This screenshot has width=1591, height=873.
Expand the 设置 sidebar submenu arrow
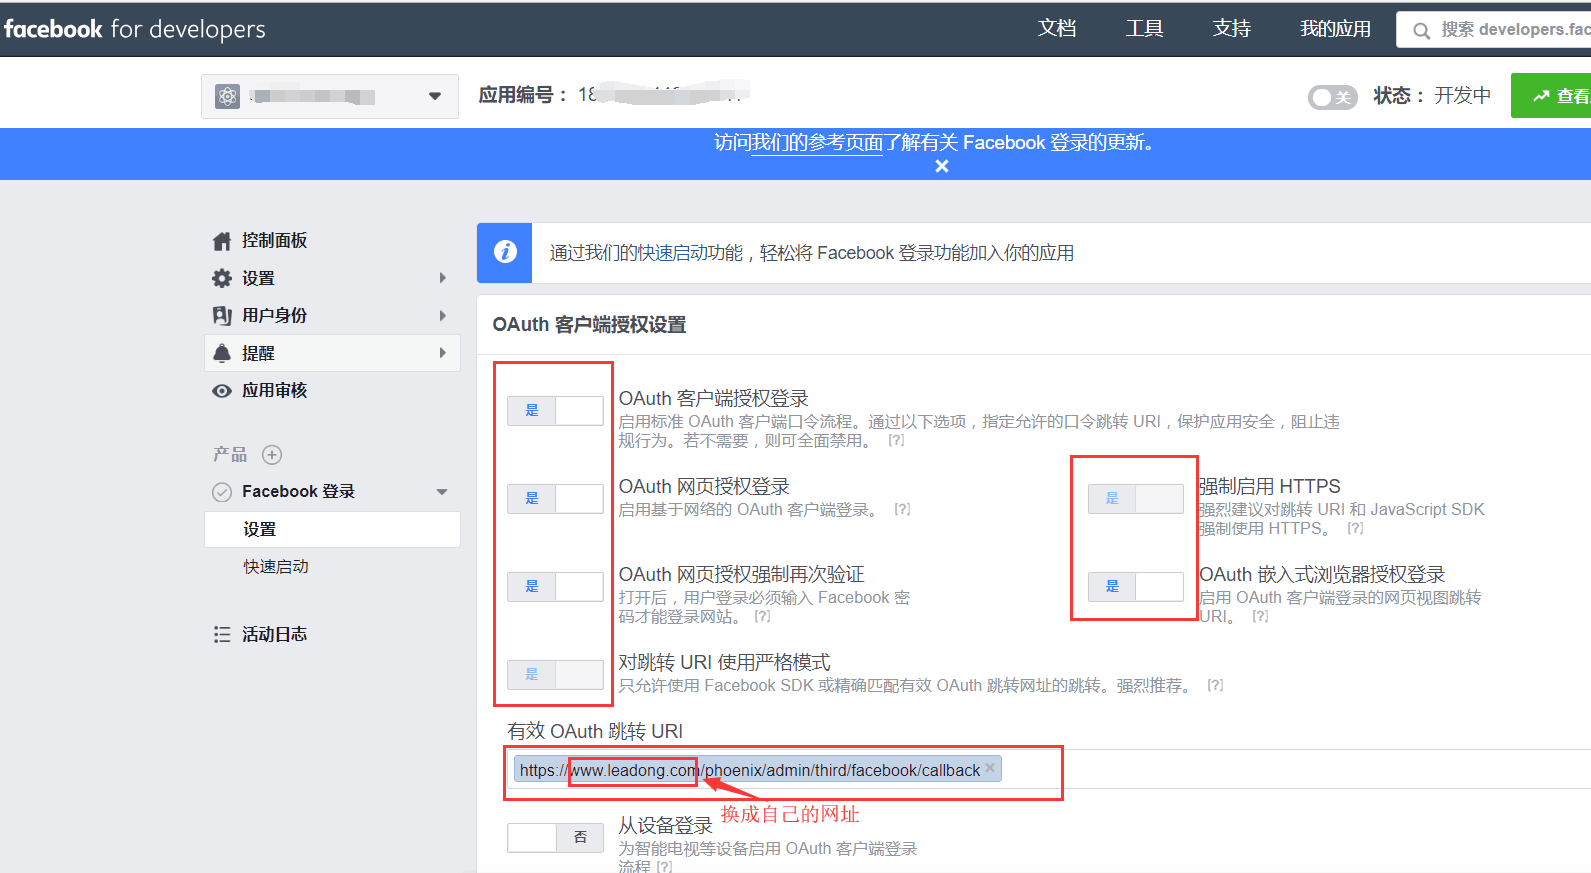442,278
